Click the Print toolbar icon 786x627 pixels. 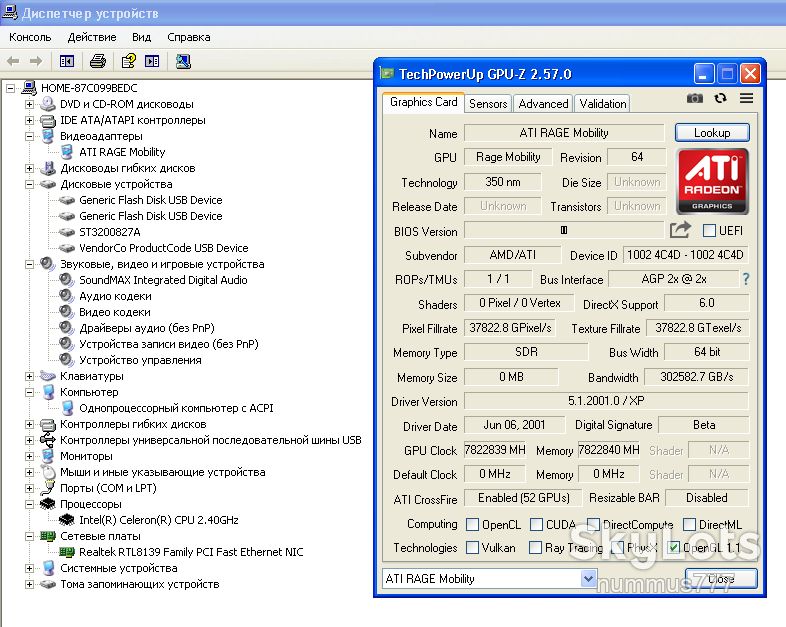click(x=98, y=61)
